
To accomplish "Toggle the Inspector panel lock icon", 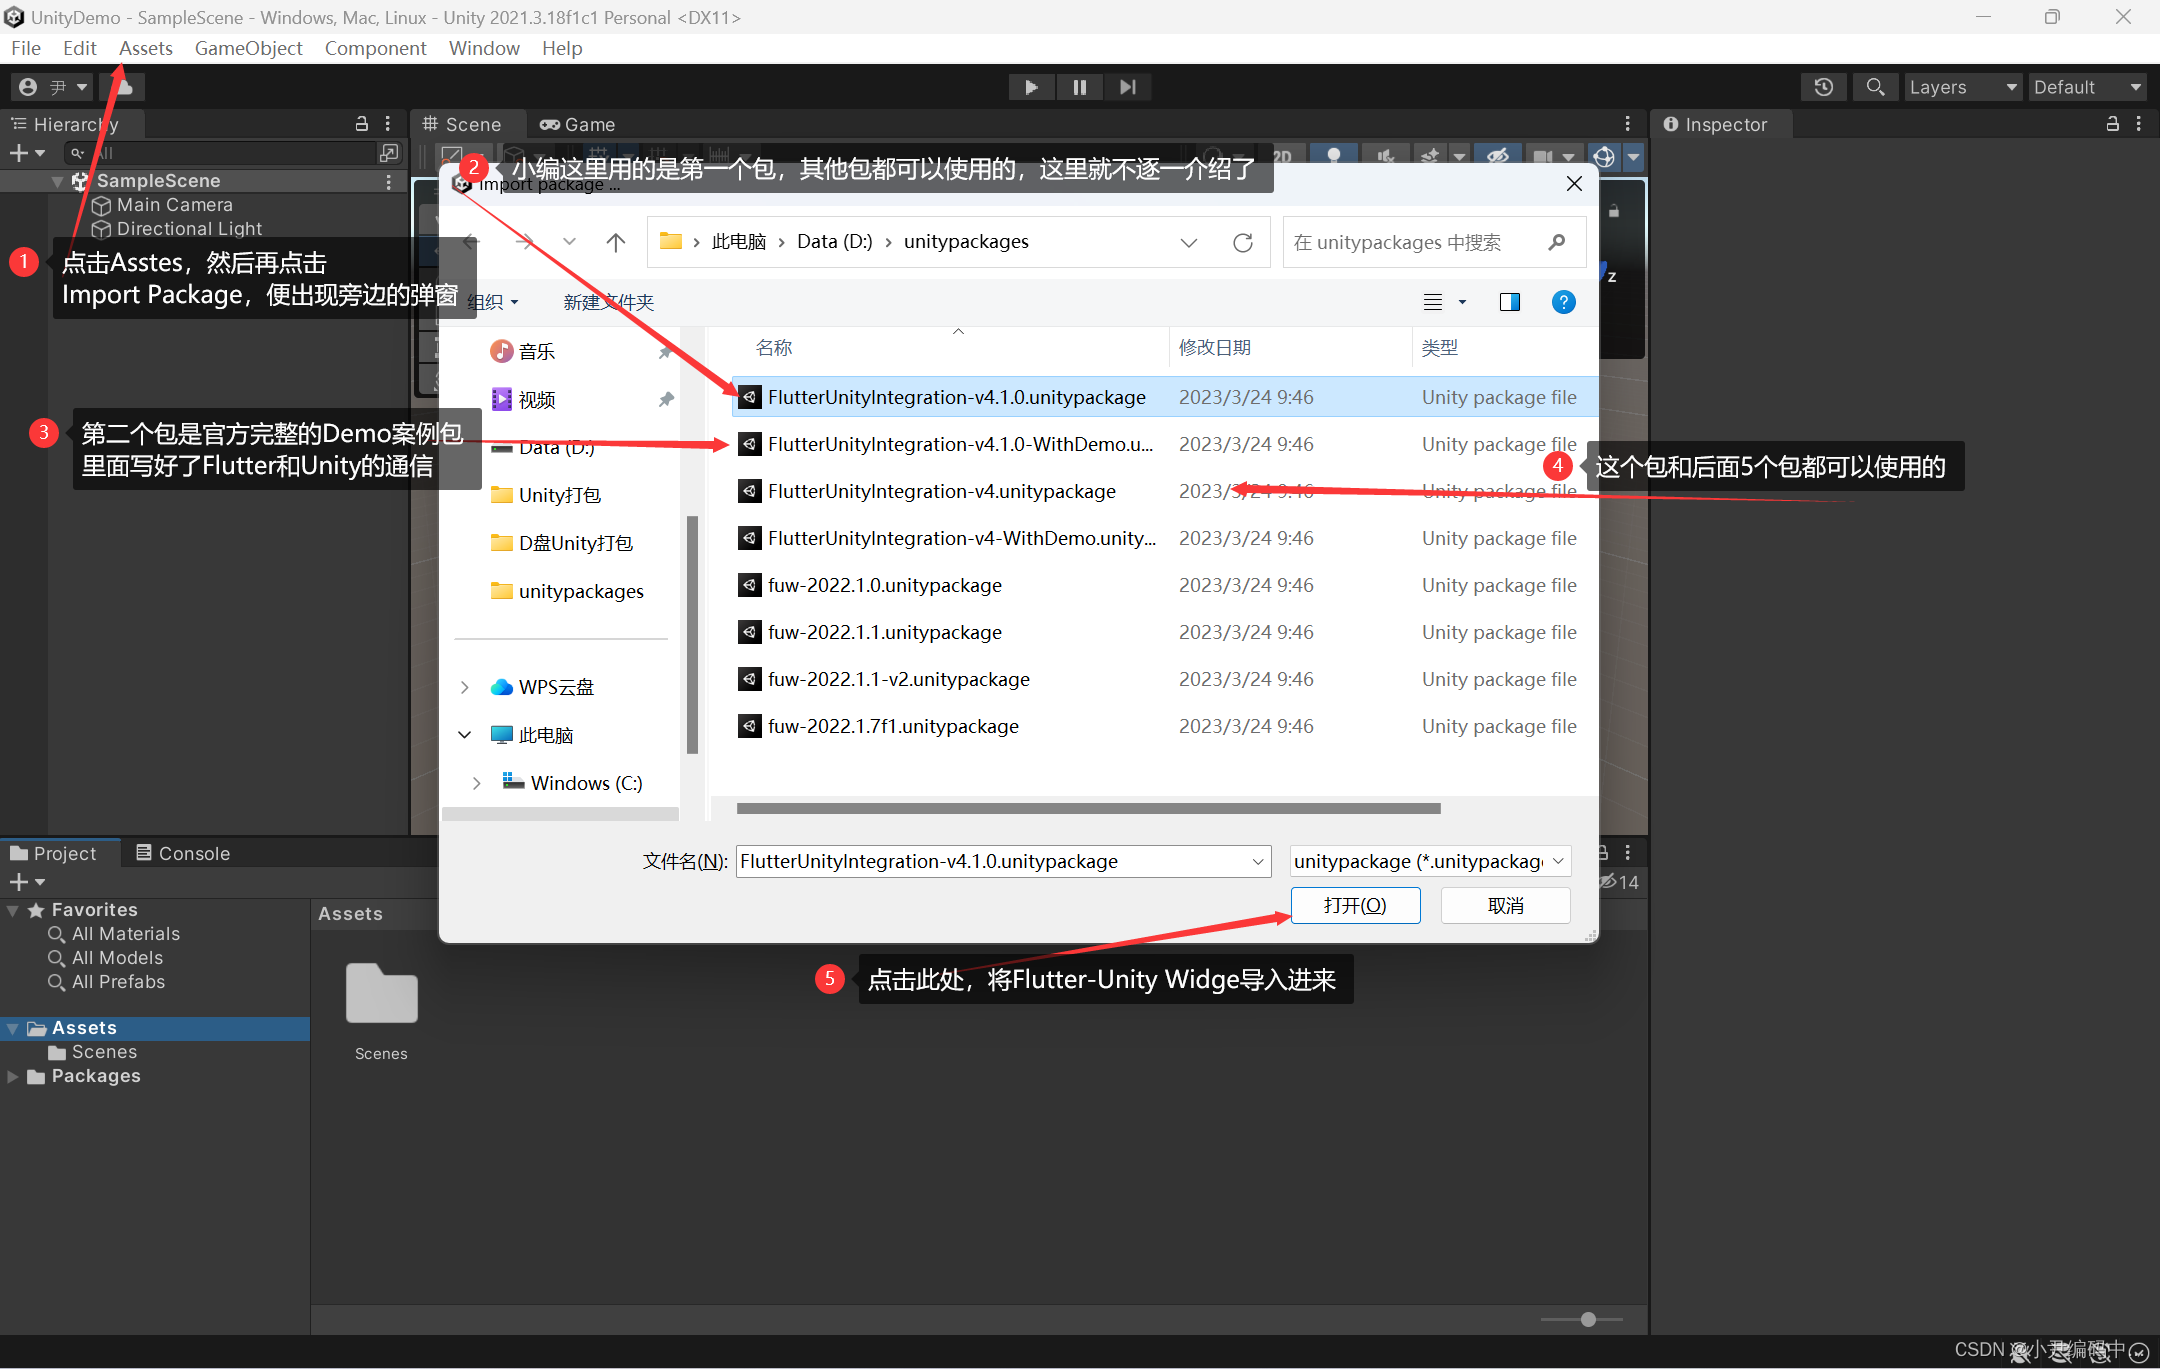I will [x=2113, y=124].
